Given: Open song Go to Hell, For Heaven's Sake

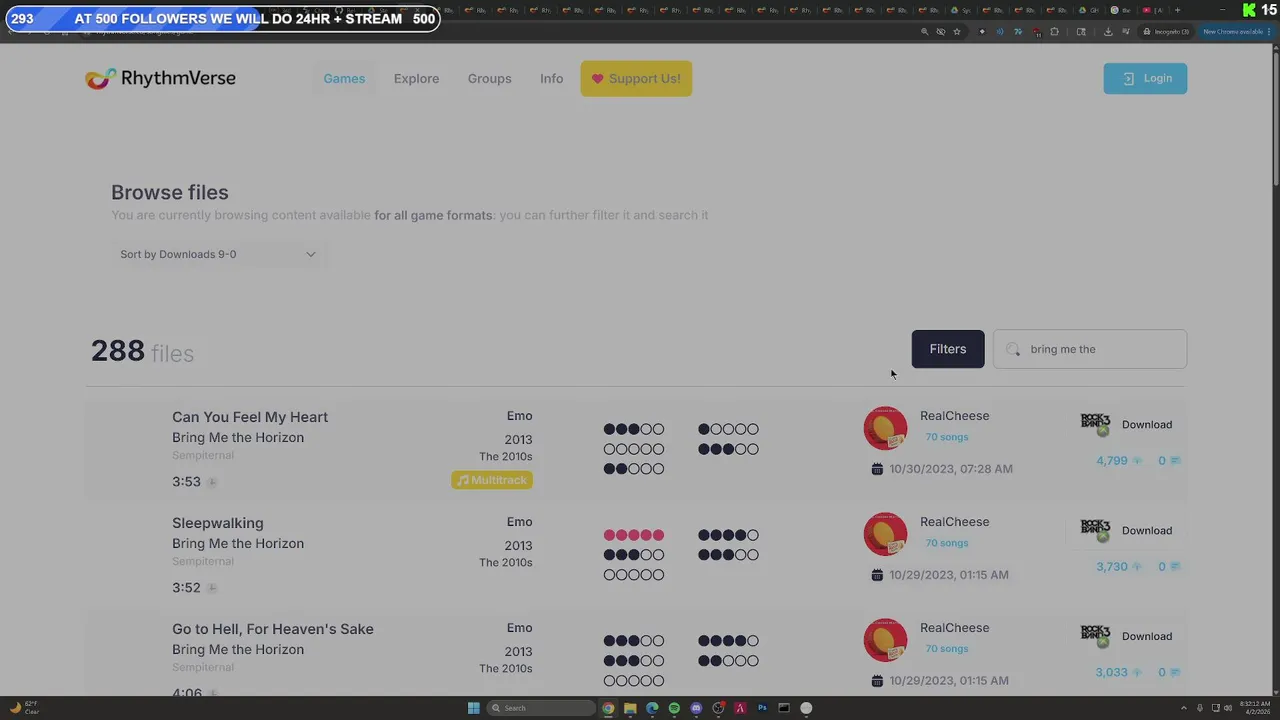Looking at the screenshot, I should [x=273, y=629].
